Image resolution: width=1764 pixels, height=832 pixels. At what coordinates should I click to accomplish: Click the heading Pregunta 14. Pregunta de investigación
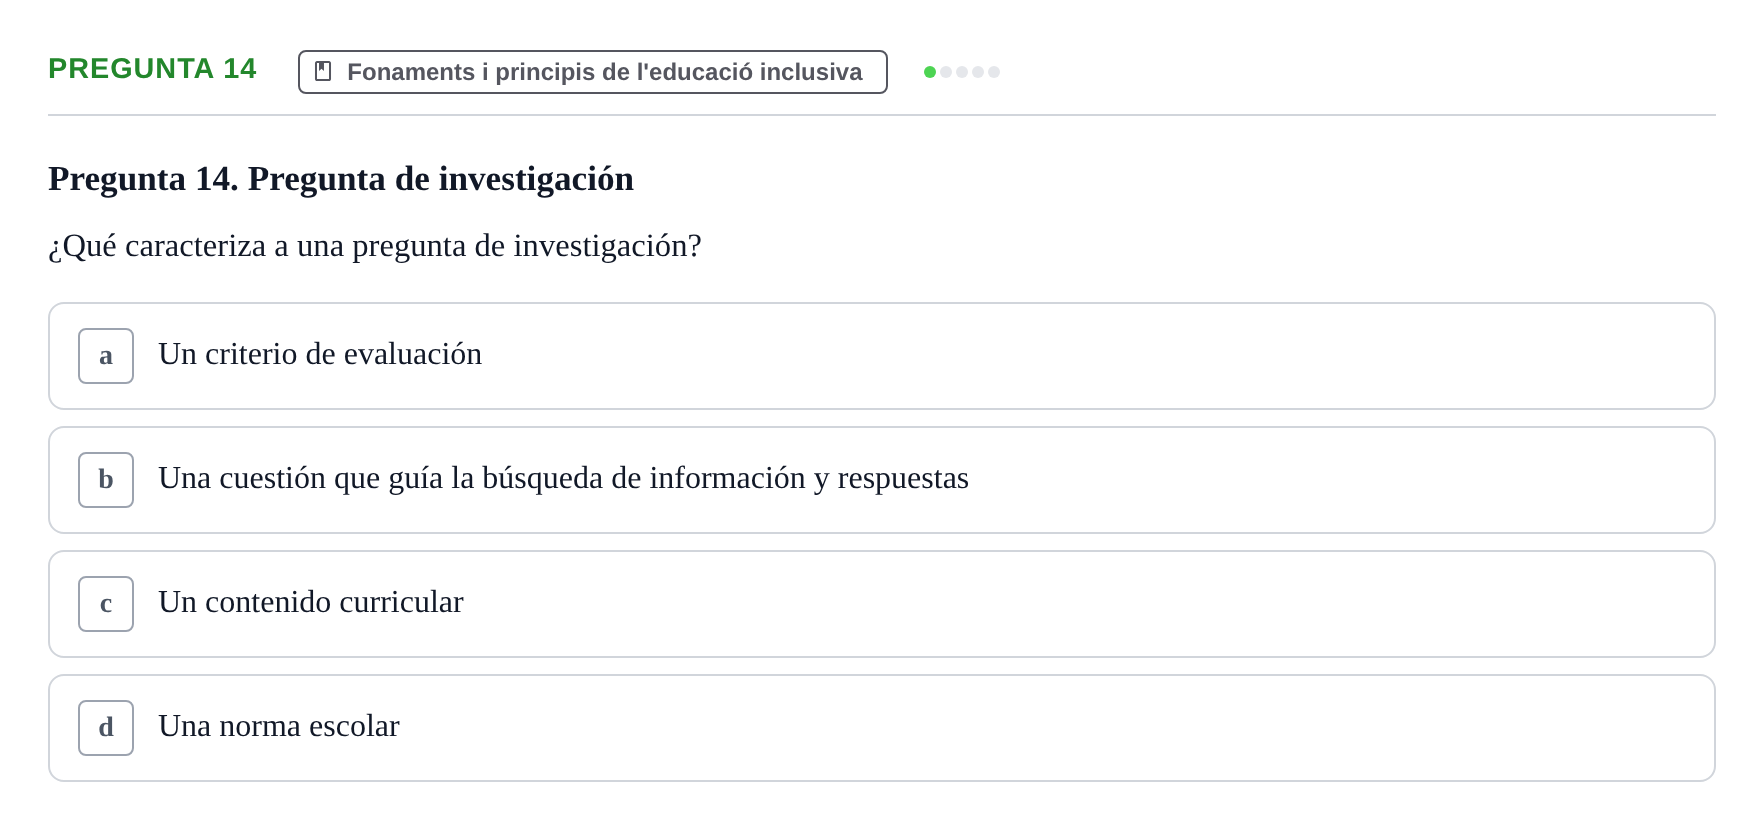341,179
